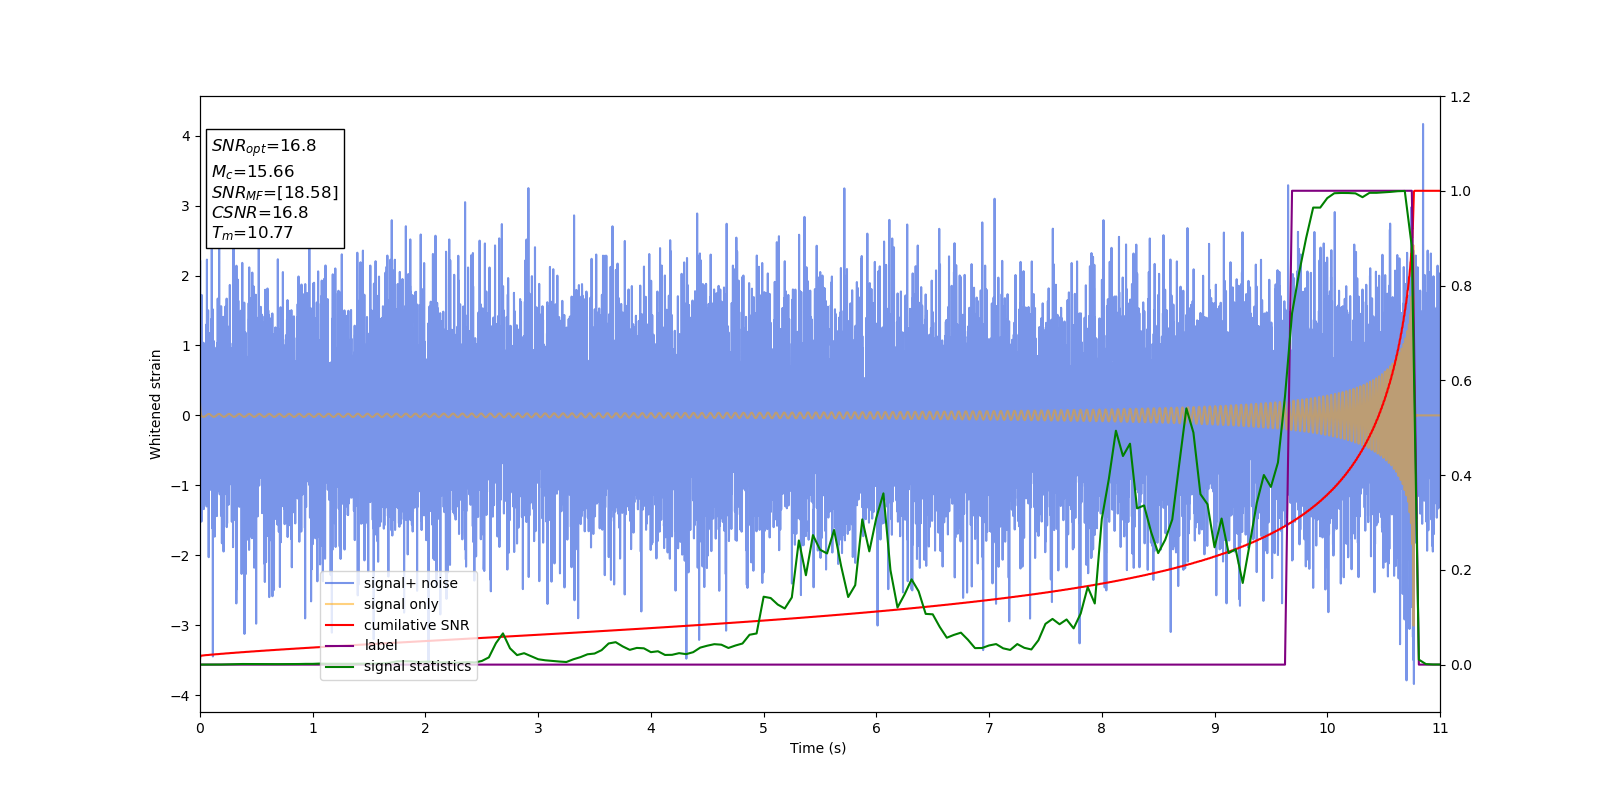Click the blue line swatch in legend
Image resolution: width=1600 pixels, height=800 pixels.
pos(341,584)
